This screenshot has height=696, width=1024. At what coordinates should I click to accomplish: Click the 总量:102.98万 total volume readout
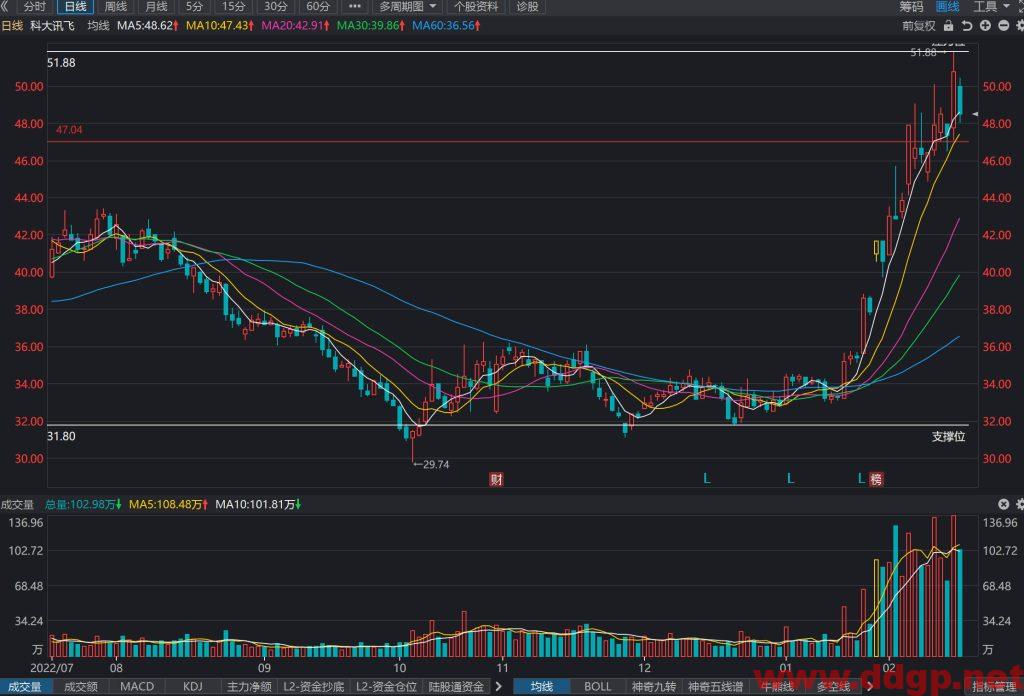(x=82, y=504)
